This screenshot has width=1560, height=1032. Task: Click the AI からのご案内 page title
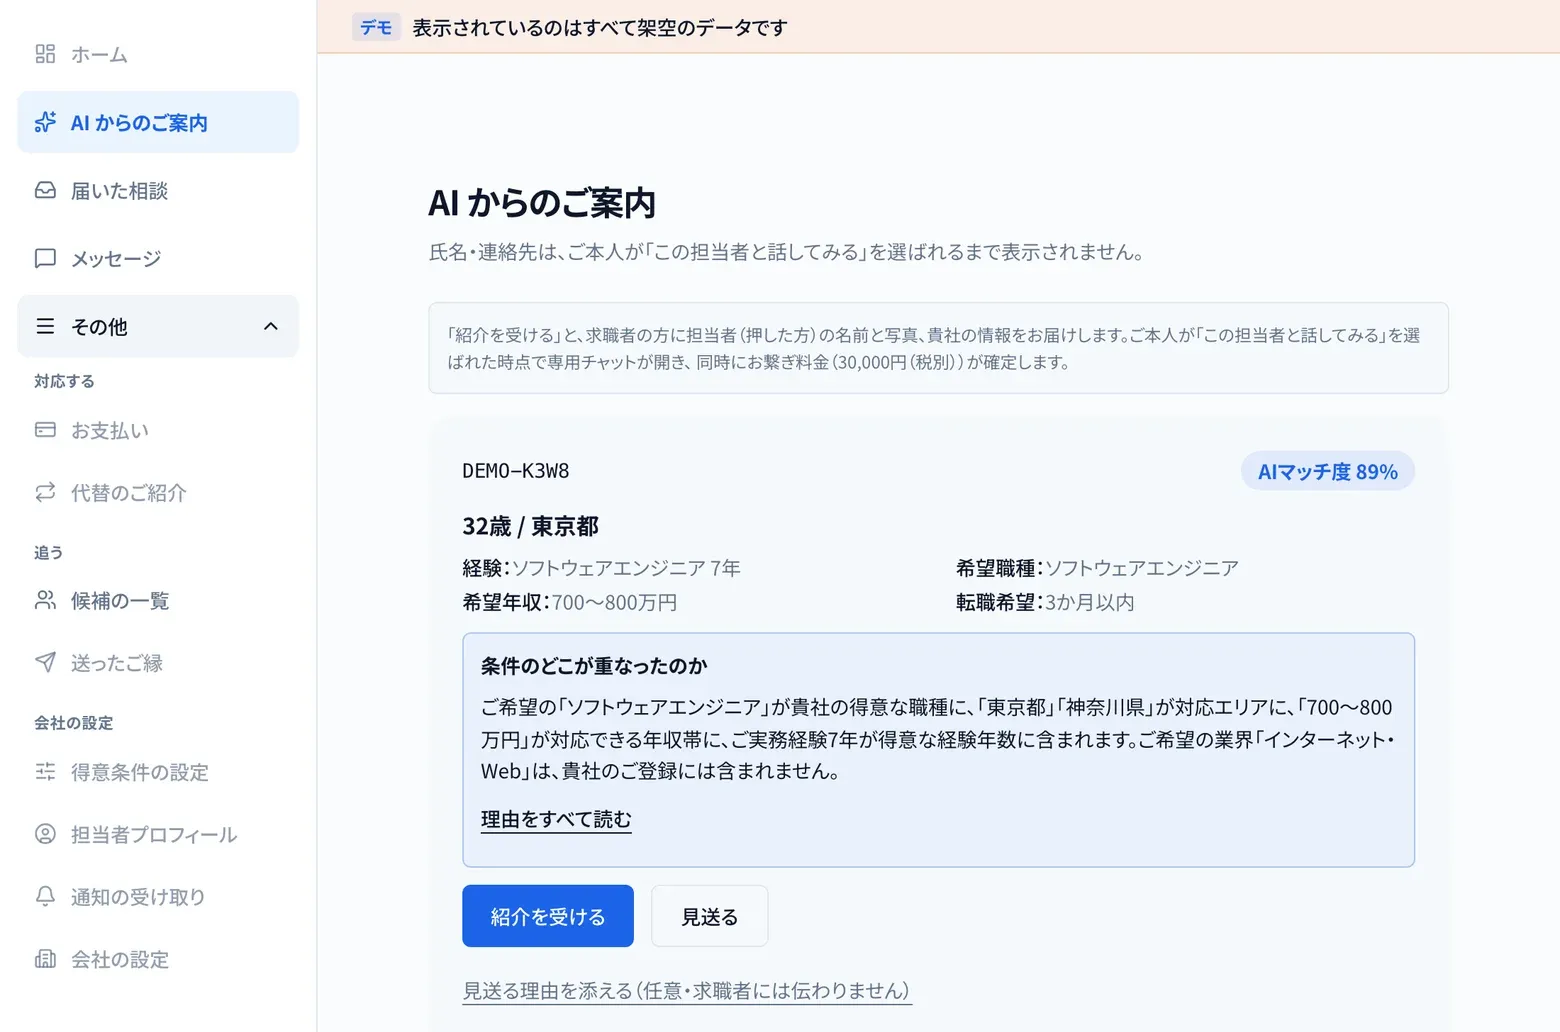pyautogui.click(x=542, y=203)
